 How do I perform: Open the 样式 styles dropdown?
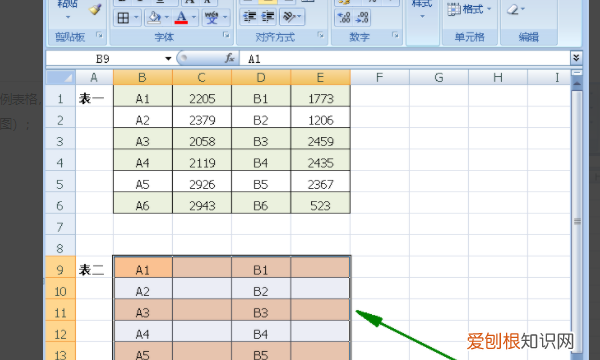click(422, 17)
